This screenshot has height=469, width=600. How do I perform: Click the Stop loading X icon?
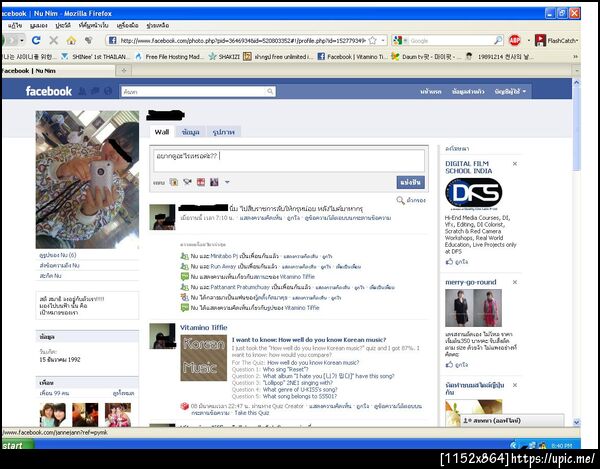pos(54,40)
